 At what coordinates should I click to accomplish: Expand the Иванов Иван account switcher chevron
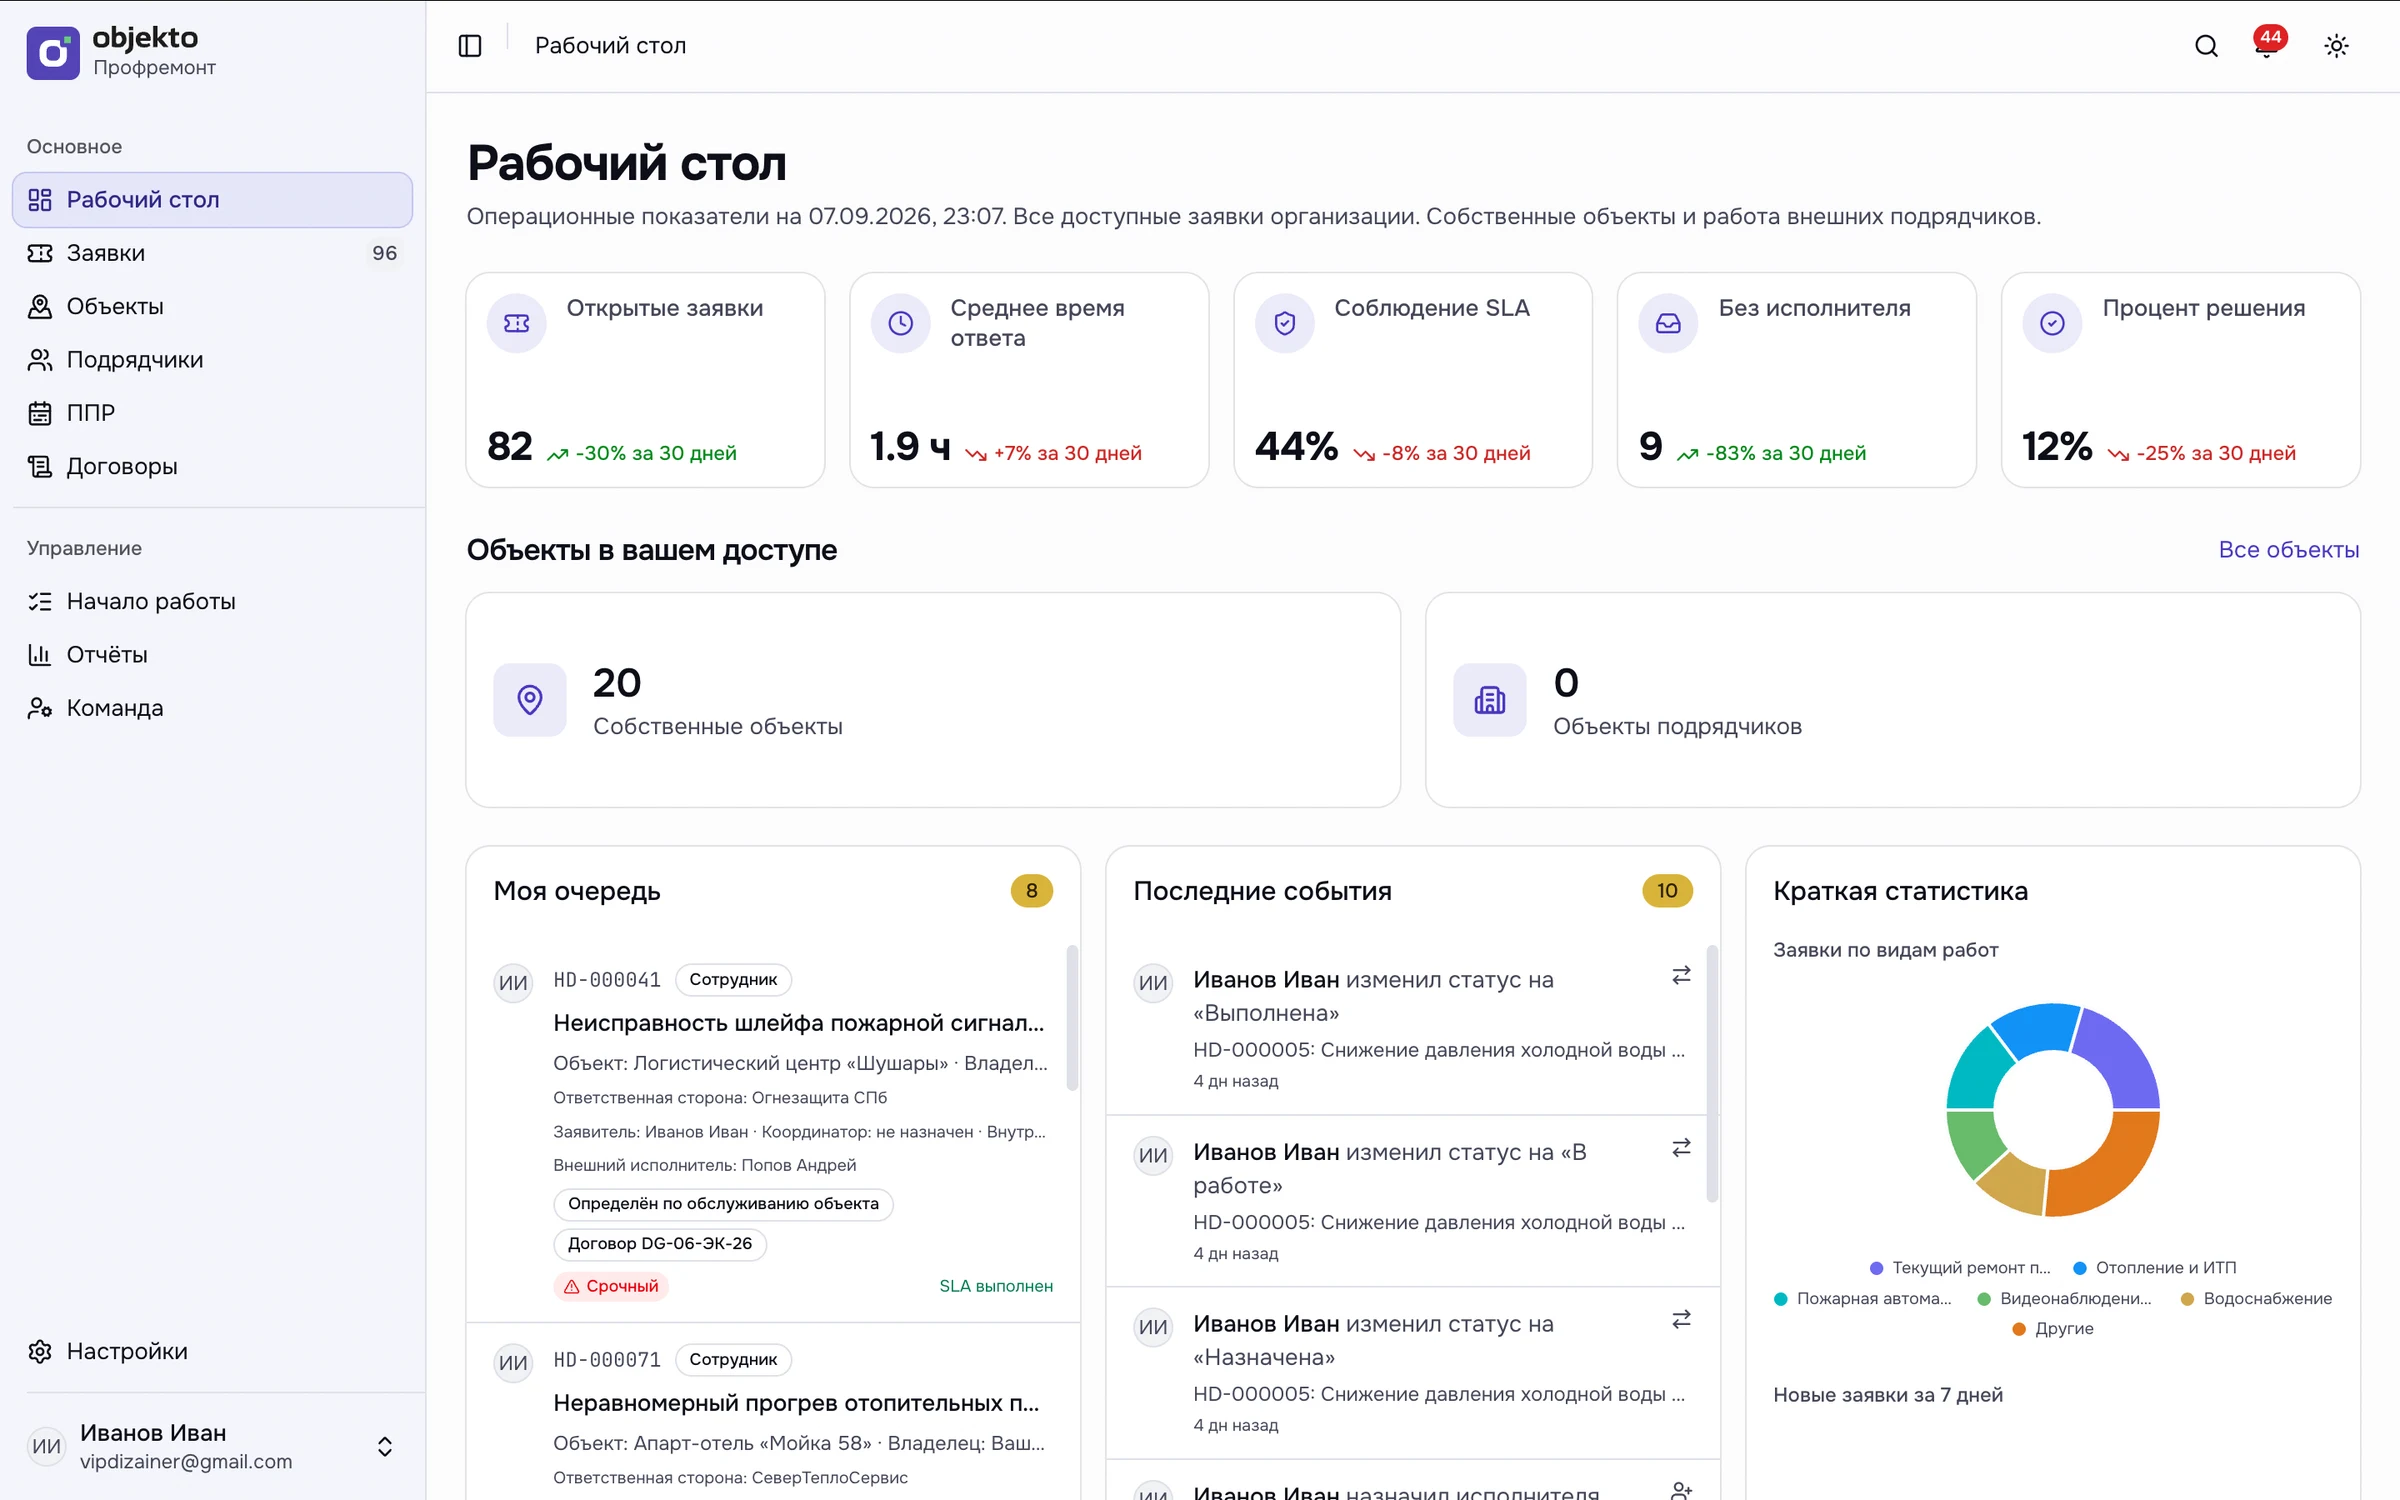click(x=385, y=1447)
